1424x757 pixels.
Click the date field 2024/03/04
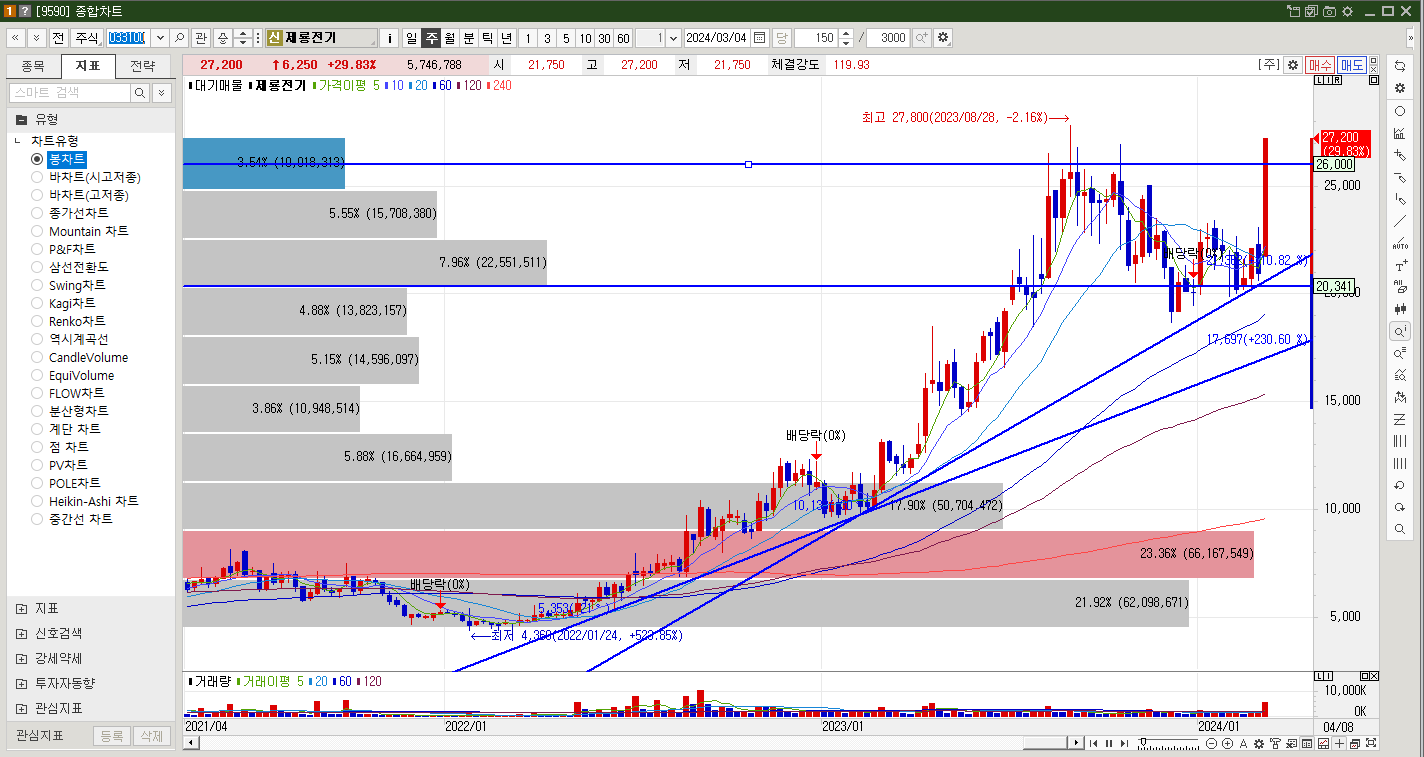[716, 38]
